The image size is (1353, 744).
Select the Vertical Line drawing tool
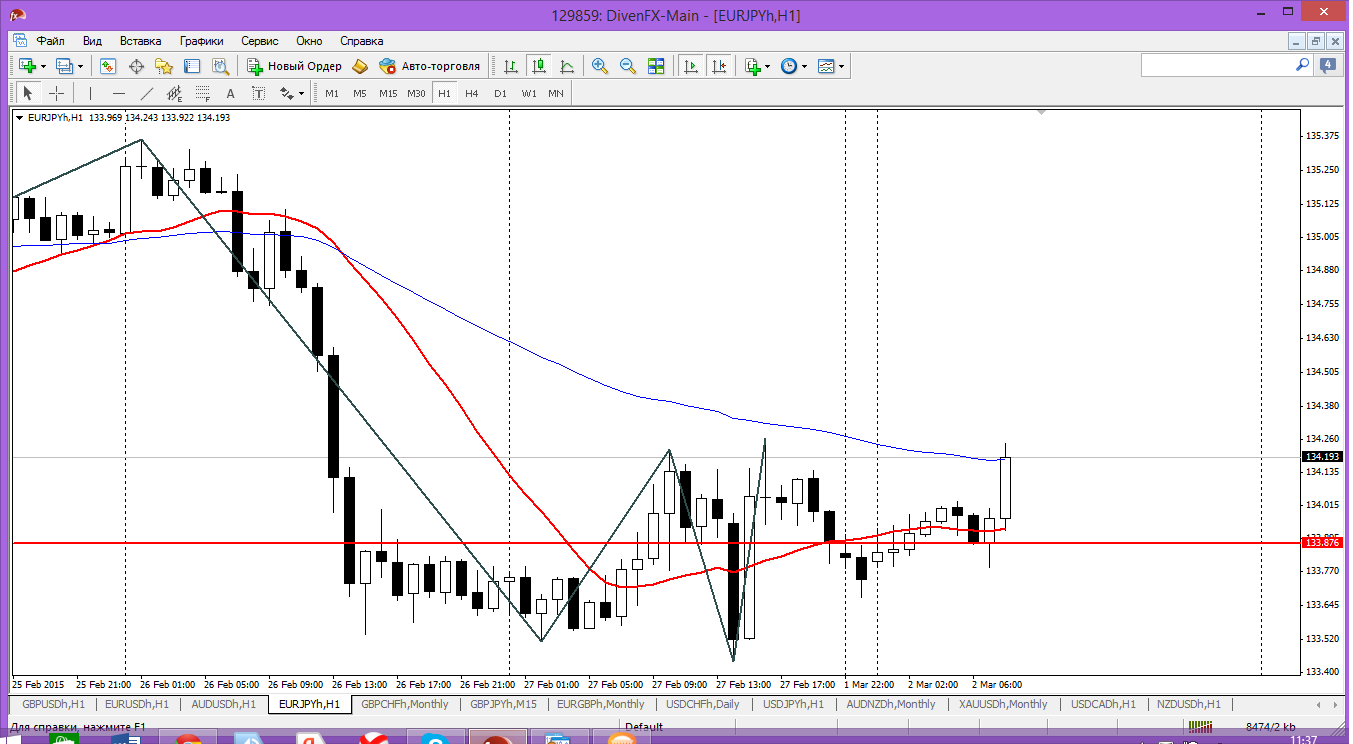coord(90,93)
